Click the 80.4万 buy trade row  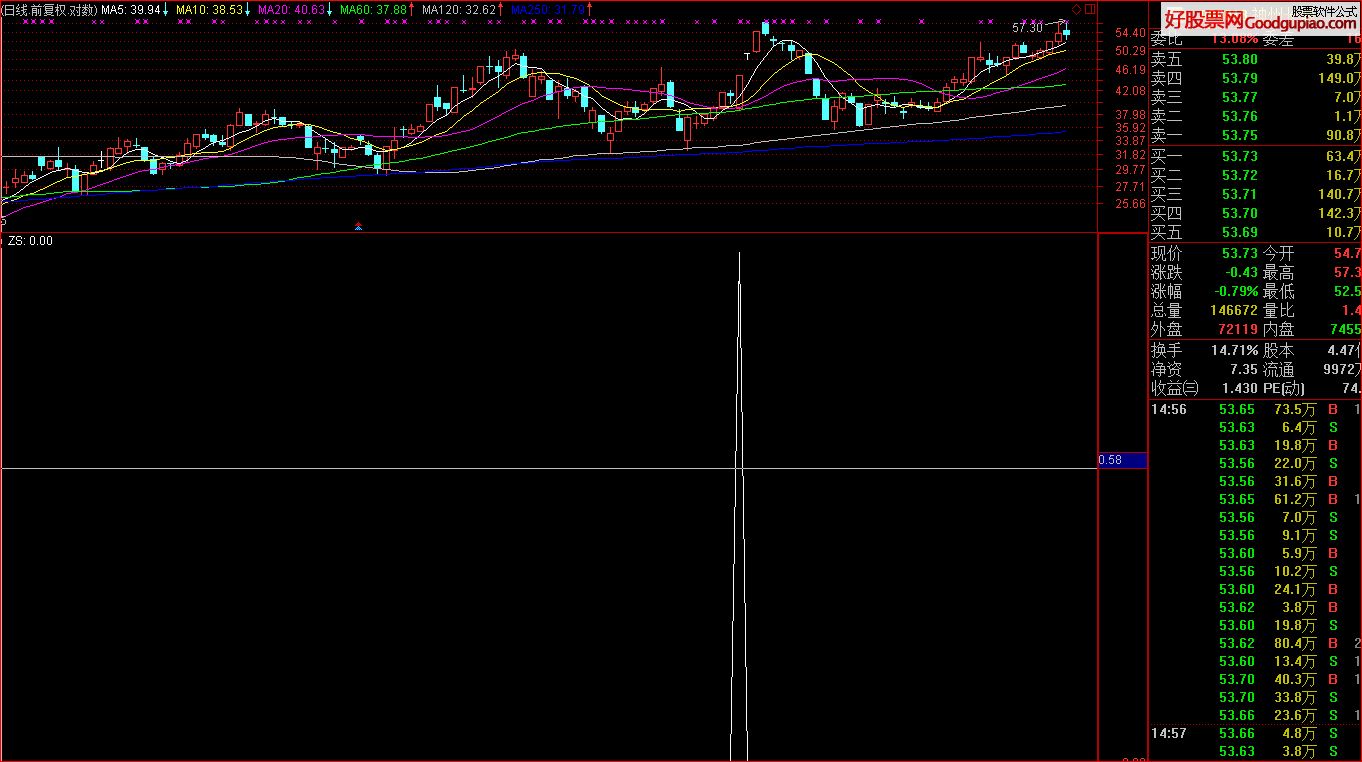point(1255,643)
